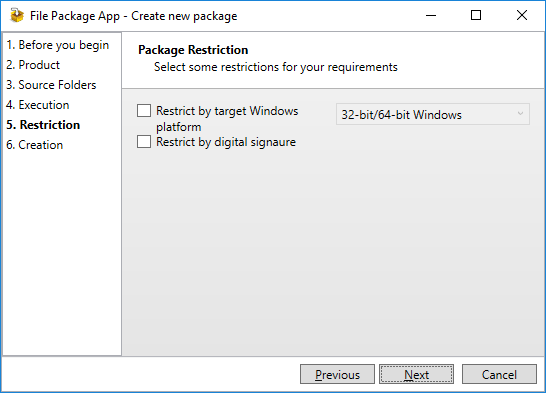Go to step 6. Creation
This screenshot has width=546, height=393.
(34, 145)
